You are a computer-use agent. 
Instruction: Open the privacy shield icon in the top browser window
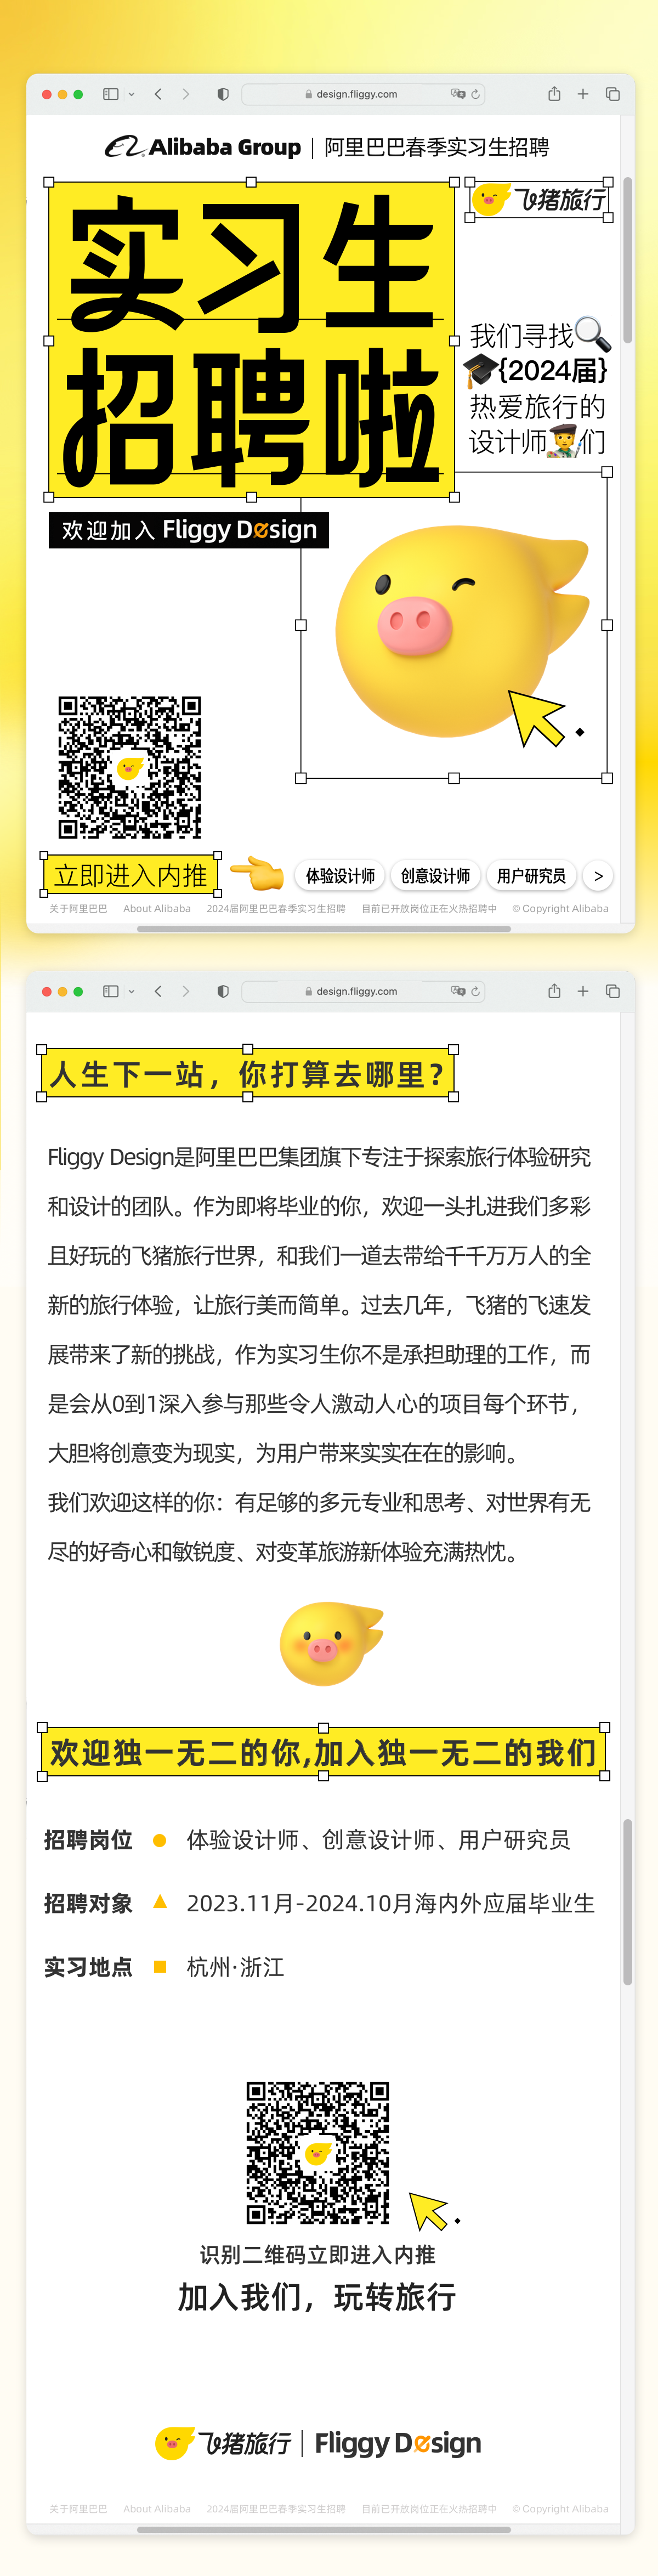223,94
